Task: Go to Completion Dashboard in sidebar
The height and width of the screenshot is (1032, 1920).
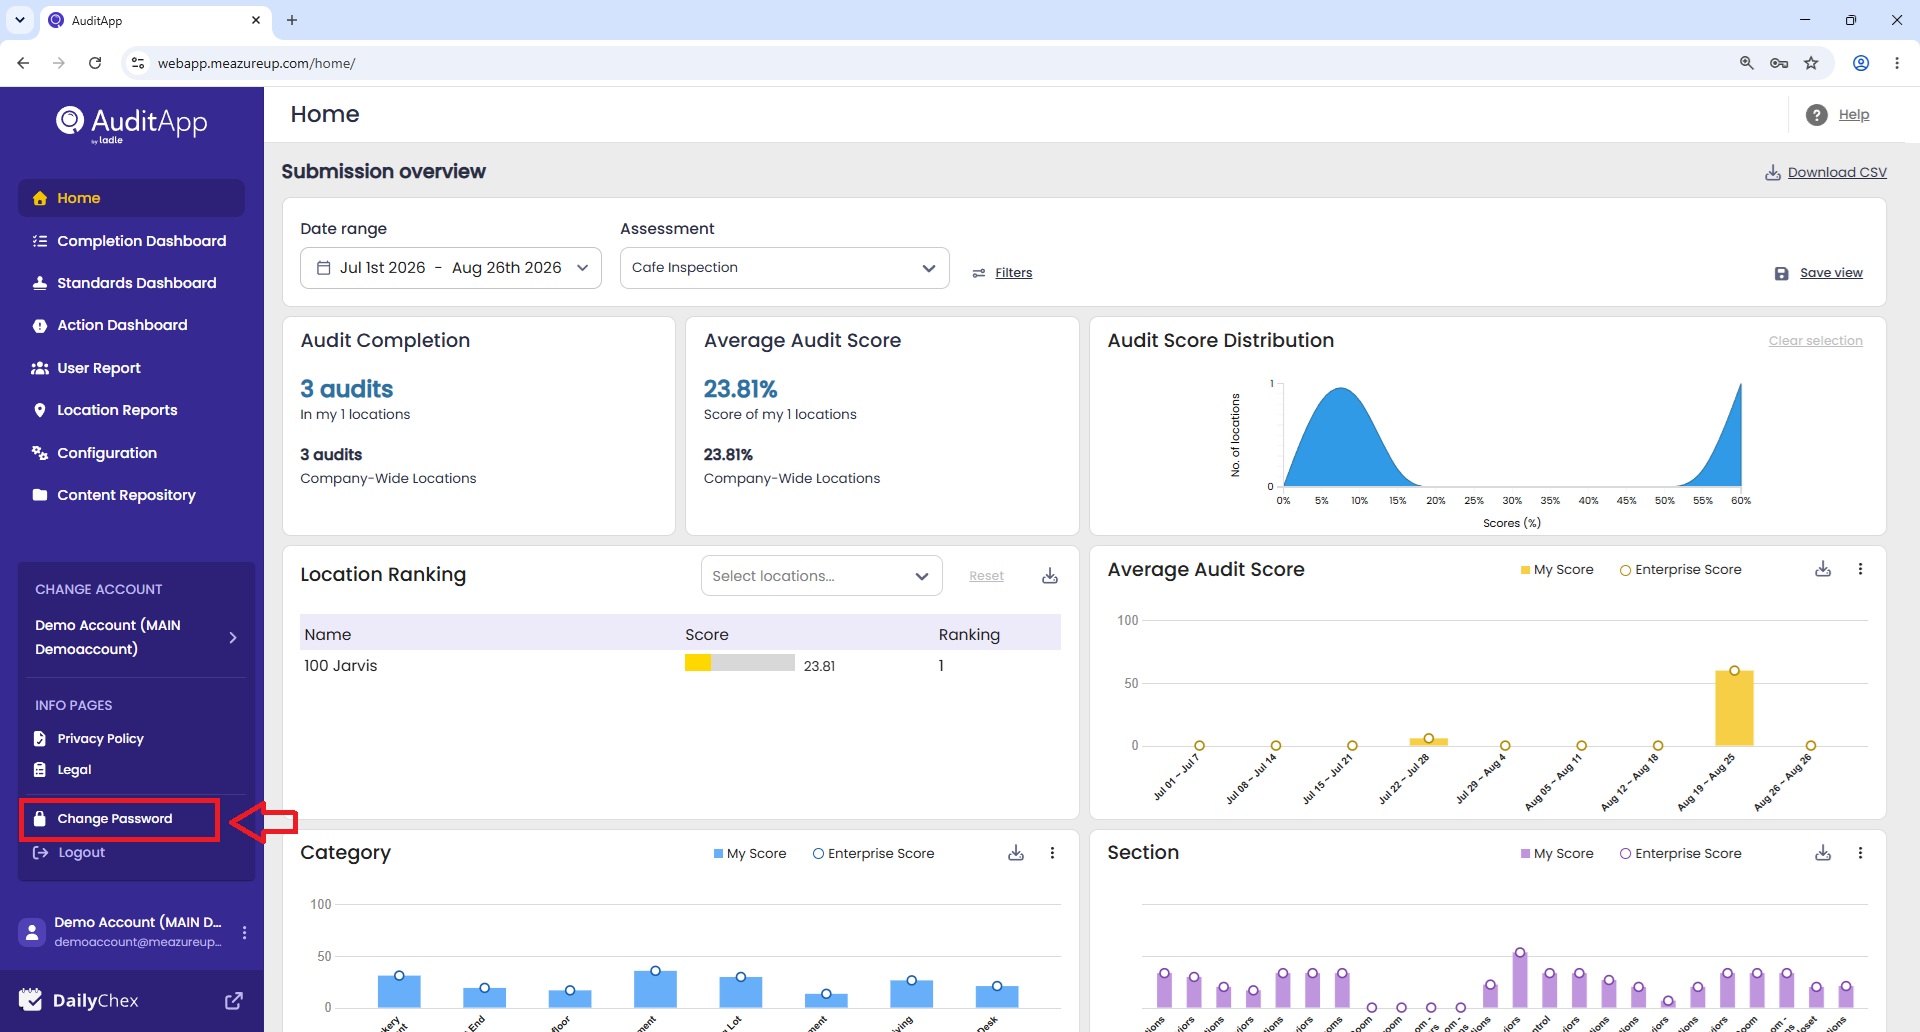Action: 131,241
